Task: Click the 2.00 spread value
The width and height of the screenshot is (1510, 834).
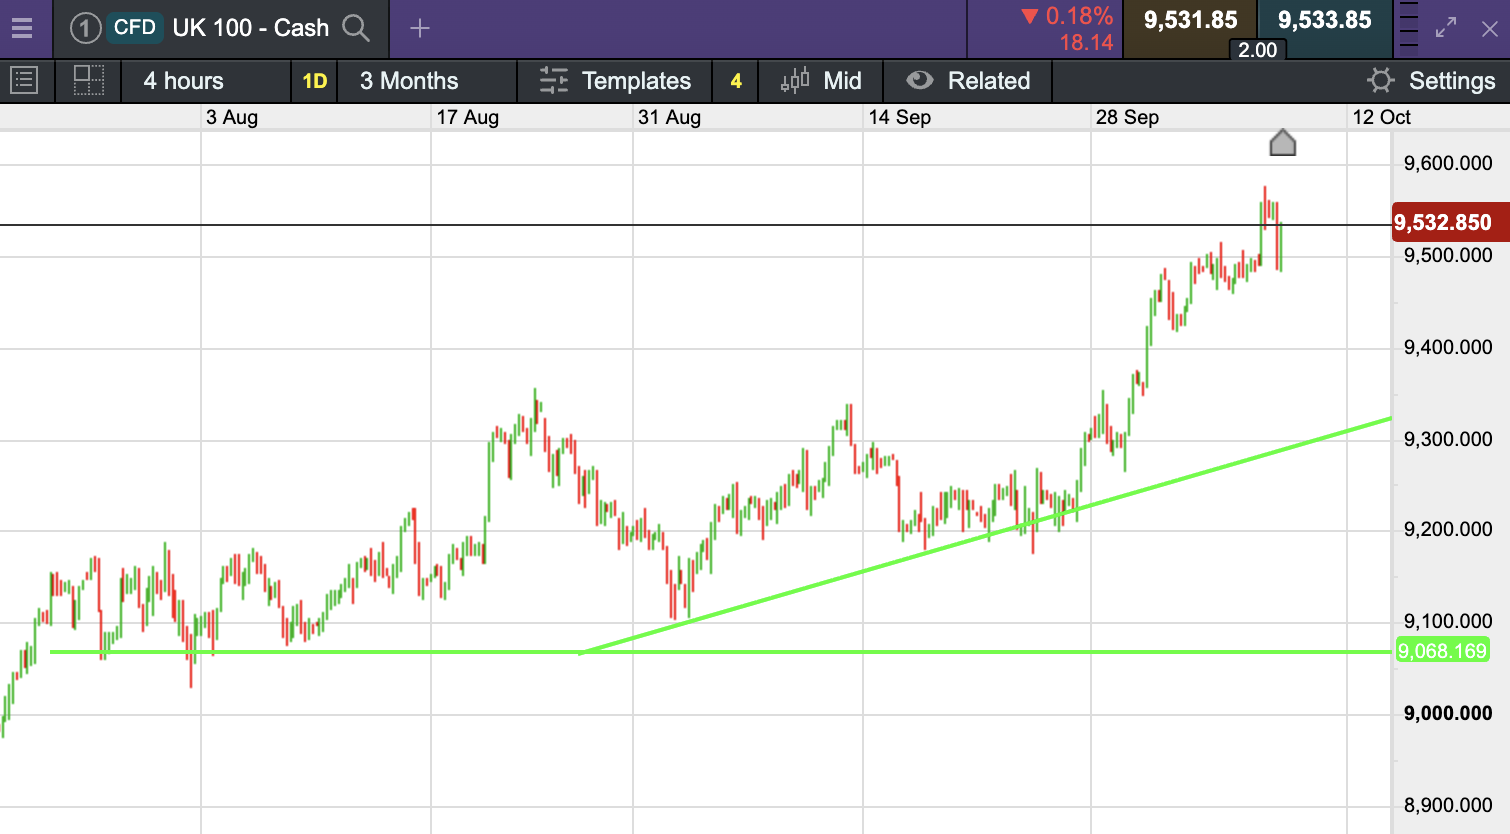Action: click(x=1257, y=50)
